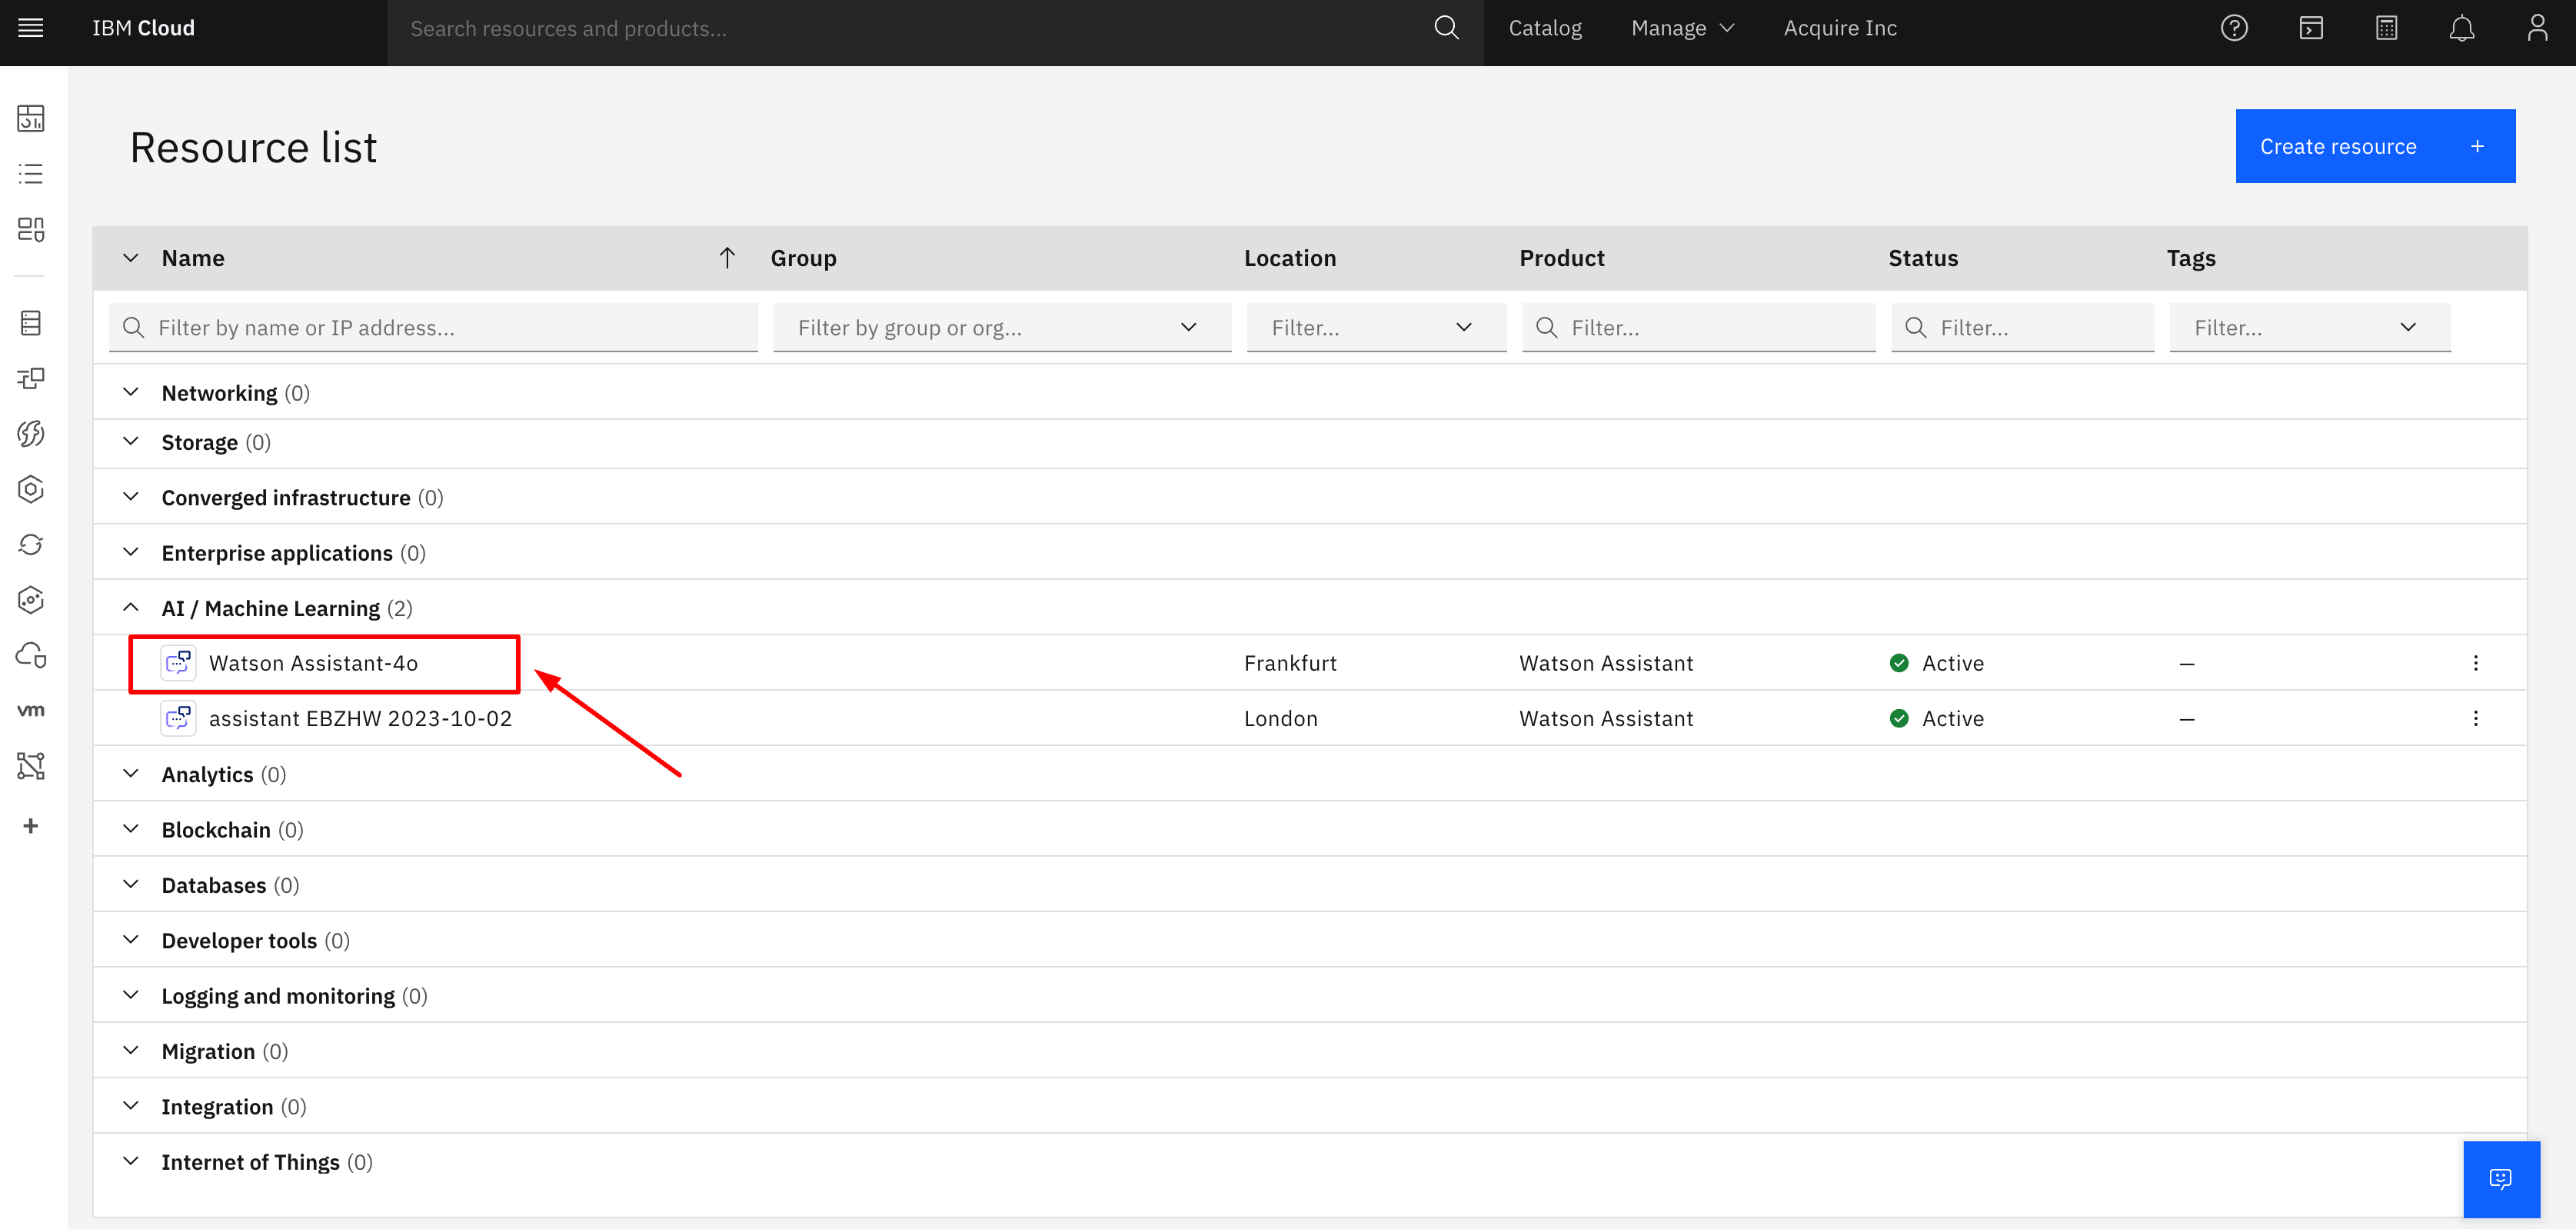
Task: Open the Resource list icon in sidebar
Action: click(31, 174)
